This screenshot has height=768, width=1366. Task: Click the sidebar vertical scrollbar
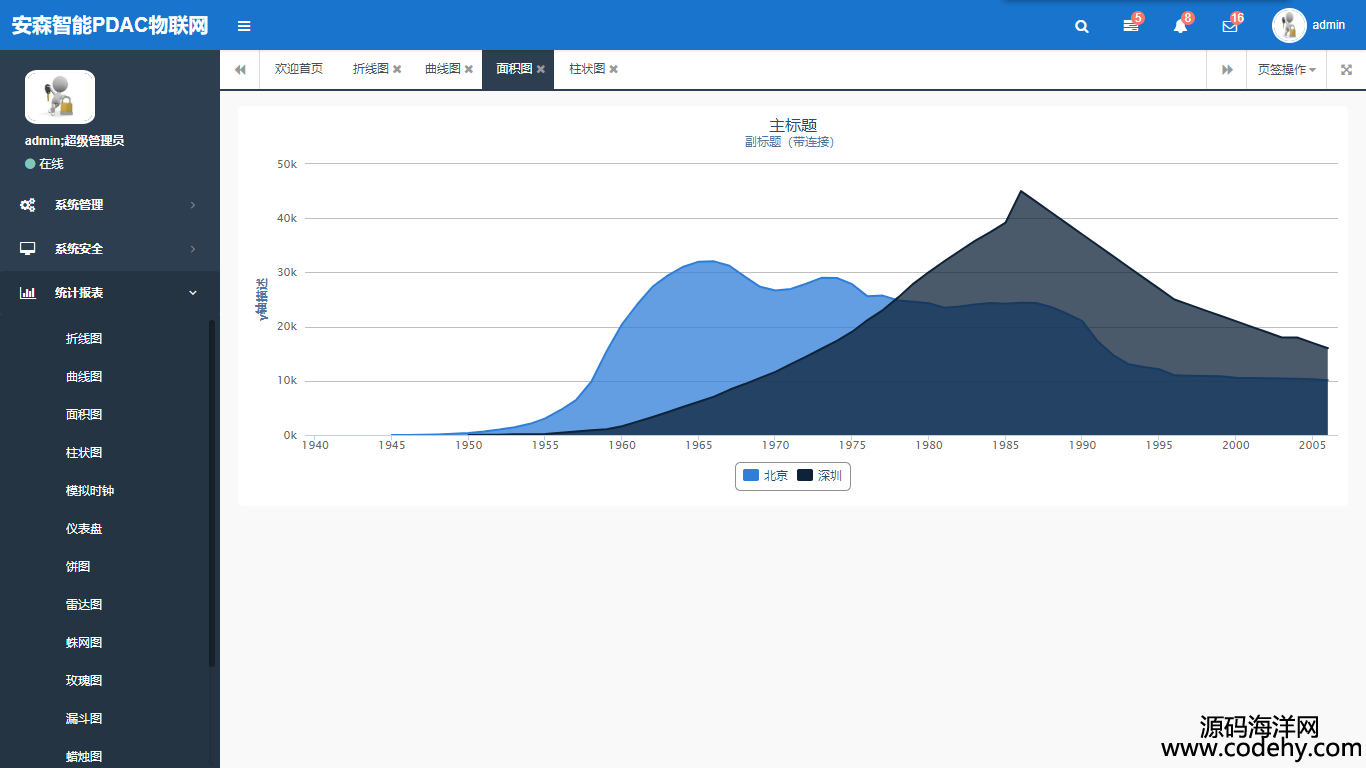[212, 492]
